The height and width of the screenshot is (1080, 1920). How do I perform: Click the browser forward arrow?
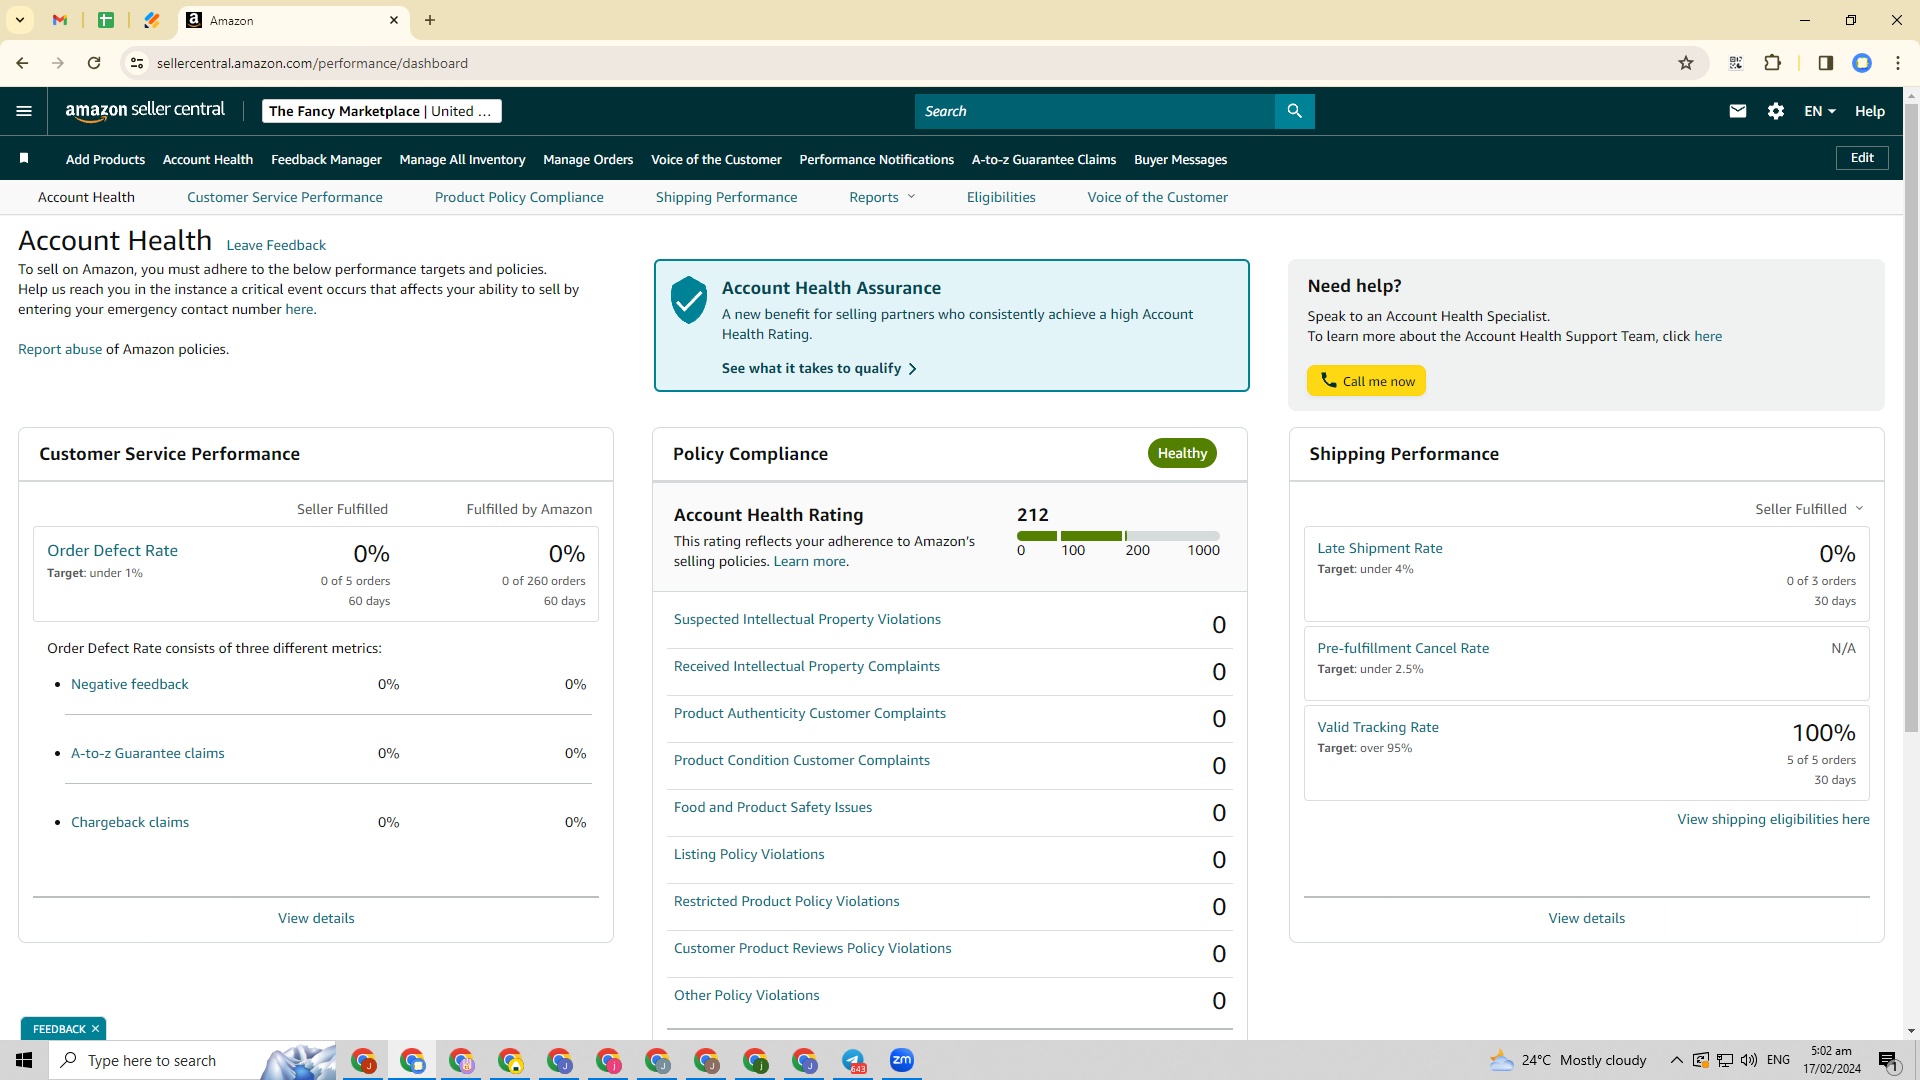[x=58, y=63]
